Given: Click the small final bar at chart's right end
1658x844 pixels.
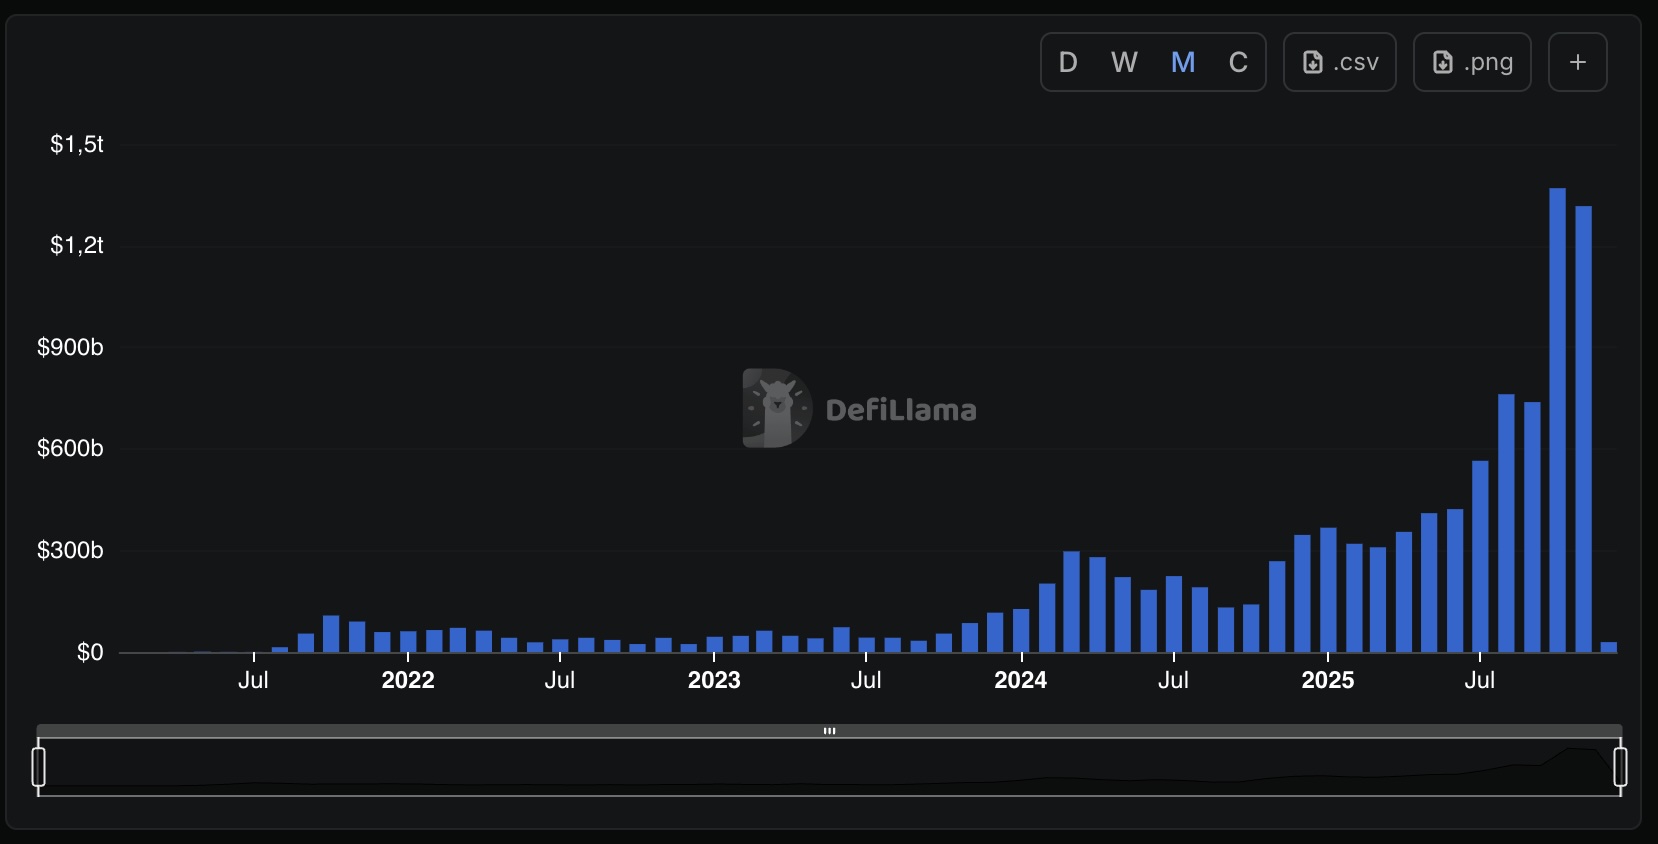Looking at the screenshot, I should (1608, 647).
